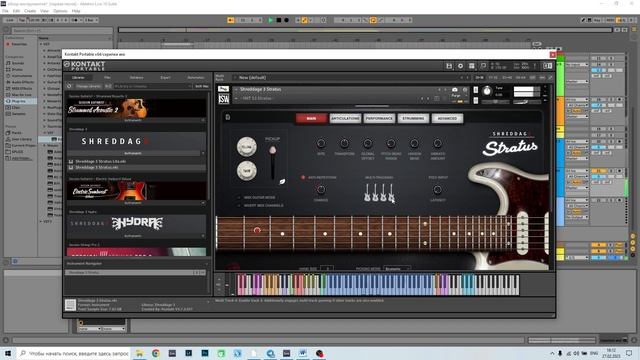Toggle Invert MIDI Channels checkbox
This screenshot has width=640, height=360.
239,205
